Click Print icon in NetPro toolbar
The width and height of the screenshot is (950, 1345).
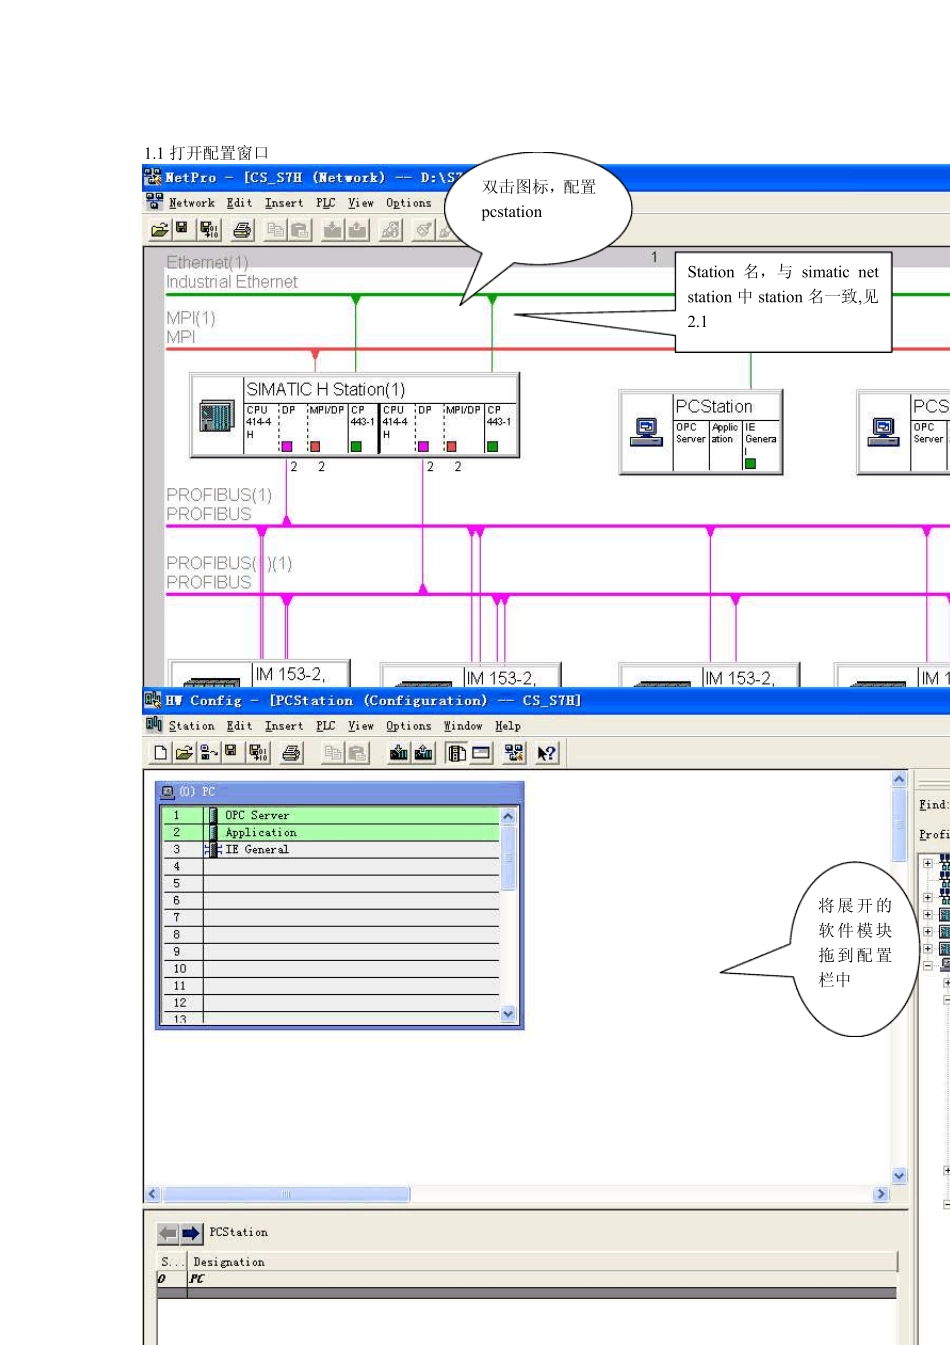click(242, 230)
